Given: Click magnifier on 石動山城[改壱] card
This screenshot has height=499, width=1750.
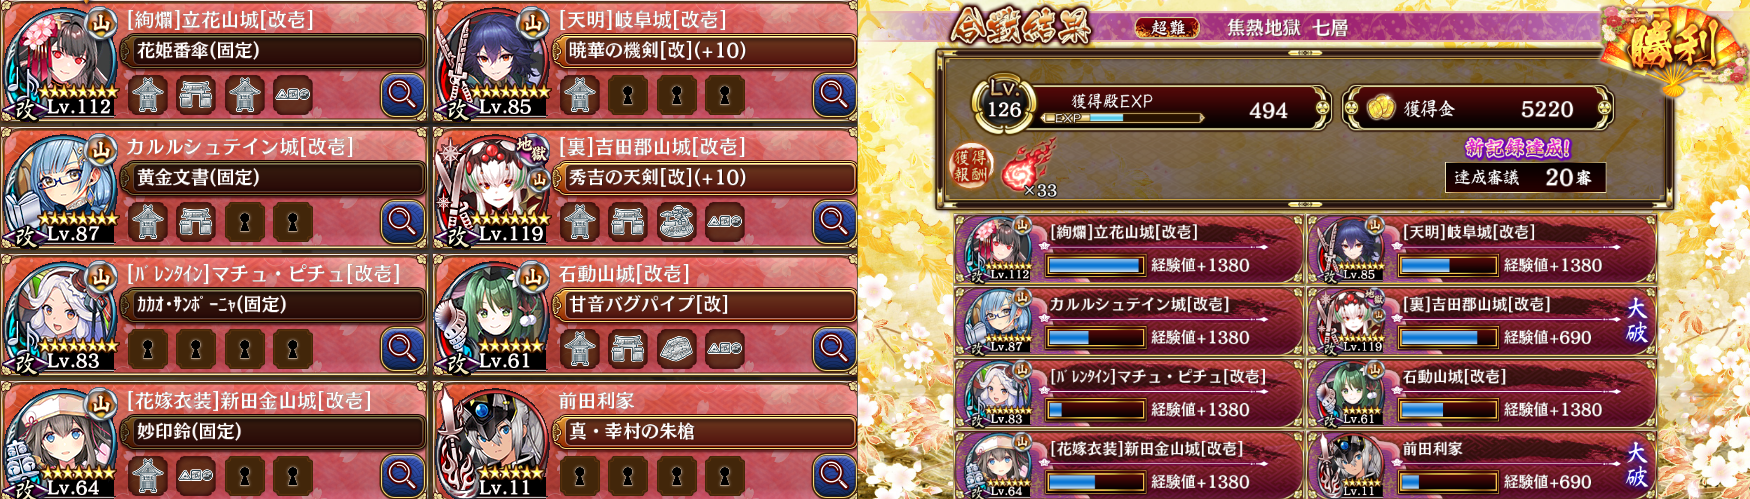Looking at the screenshot, I should tap(834, 349).
